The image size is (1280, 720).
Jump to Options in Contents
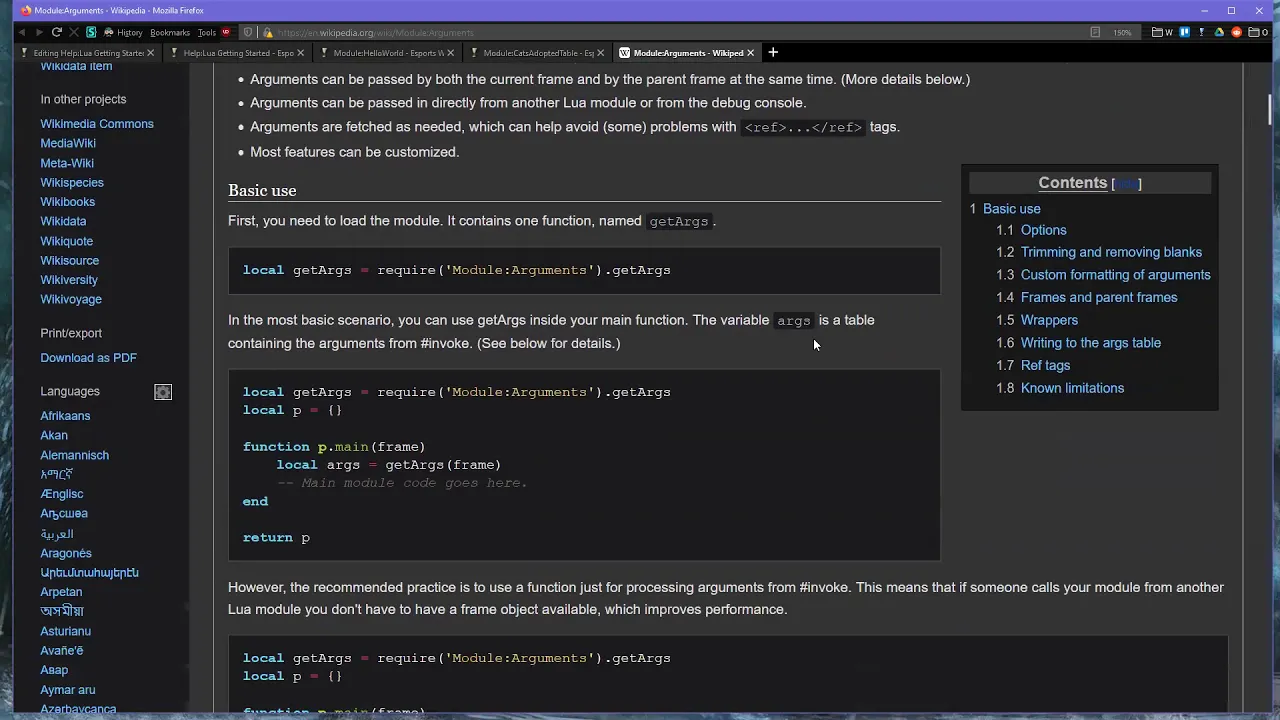point(1043,230)
